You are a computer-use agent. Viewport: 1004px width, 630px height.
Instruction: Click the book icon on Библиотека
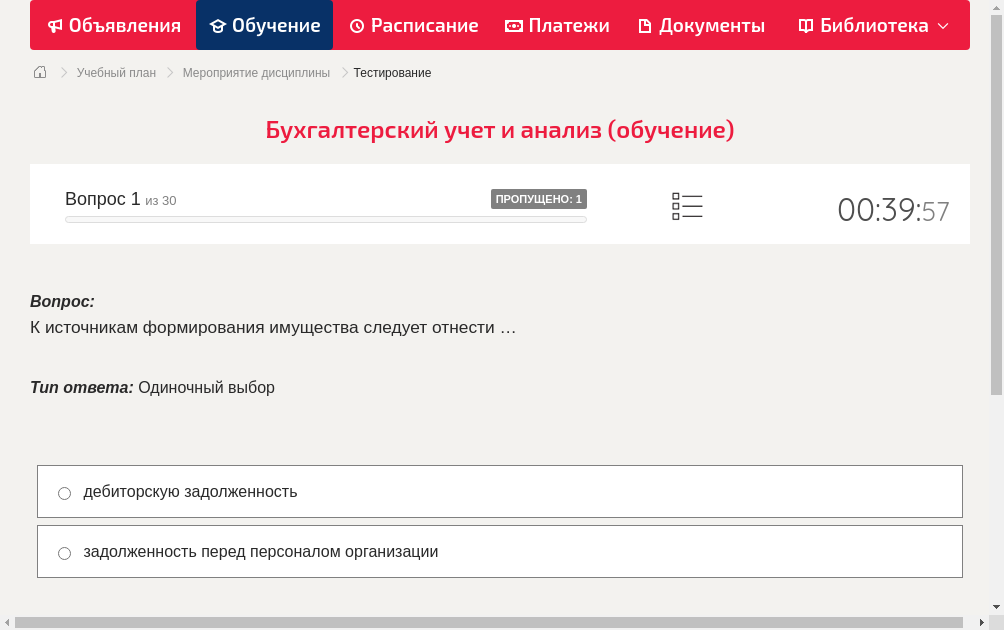[x=805, y=25]
